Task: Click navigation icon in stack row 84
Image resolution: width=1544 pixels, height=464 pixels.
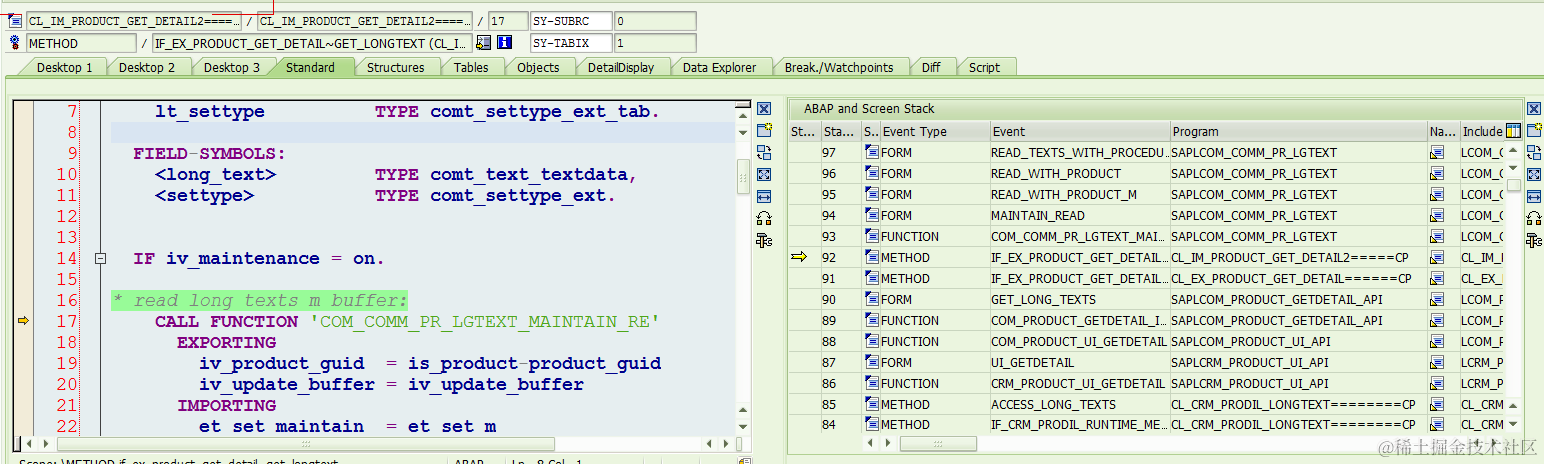Action: tap(1437, 425)
